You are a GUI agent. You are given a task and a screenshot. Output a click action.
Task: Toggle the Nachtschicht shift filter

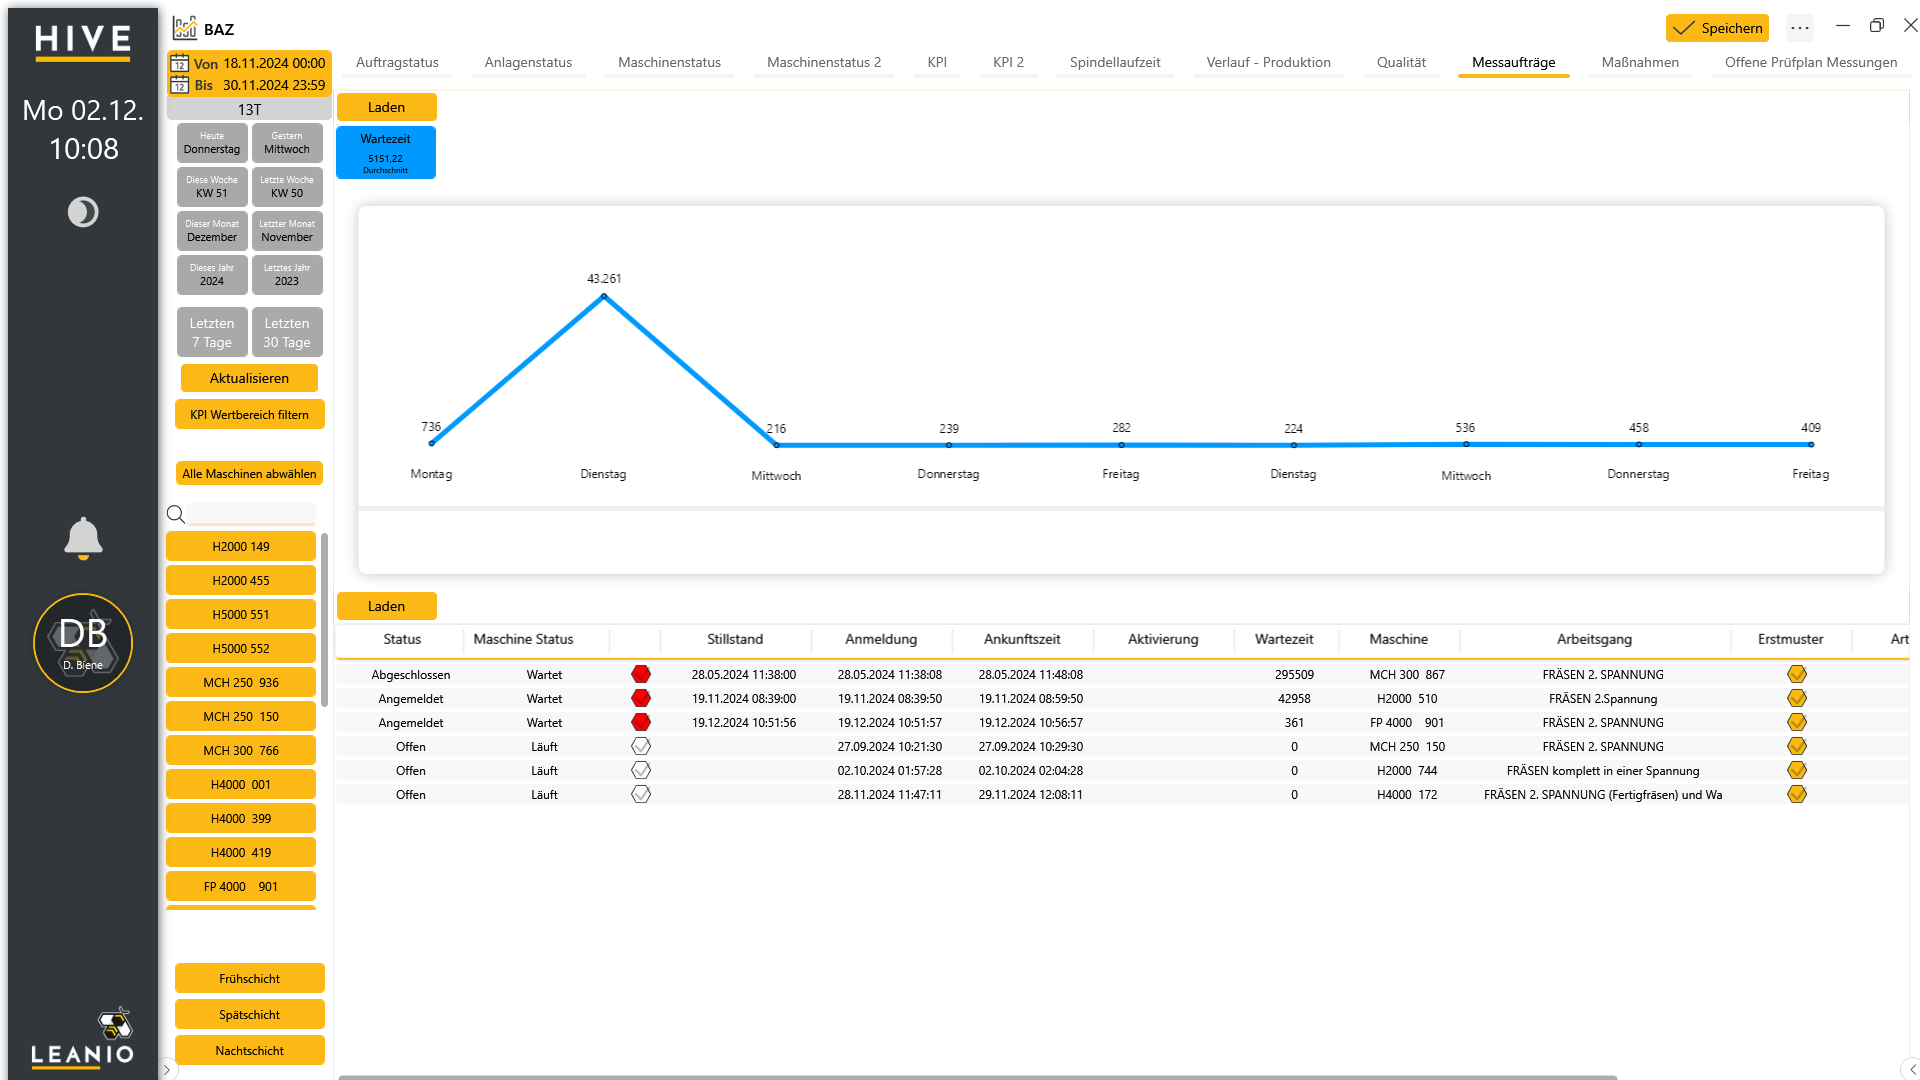(250, 1051)
